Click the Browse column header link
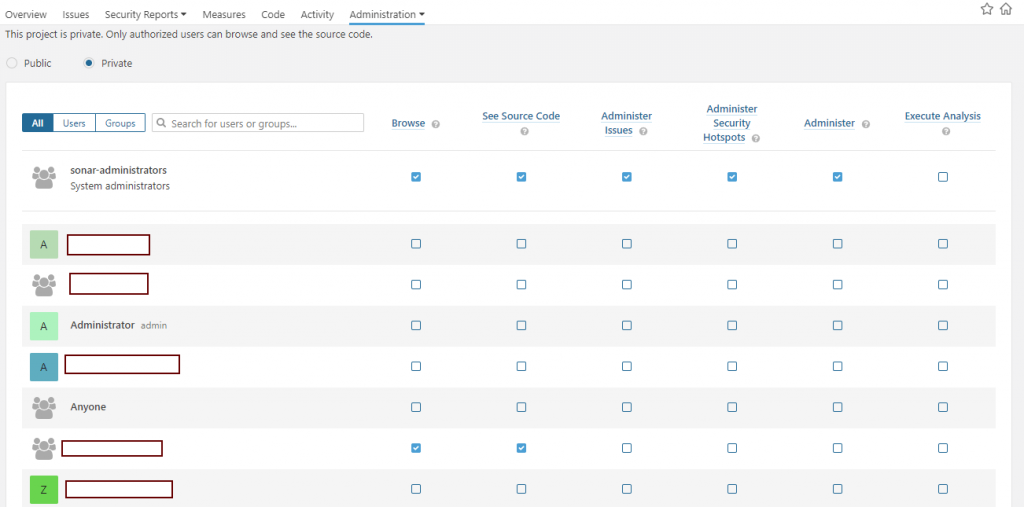The image size is (1024, 507). (408, 123)
